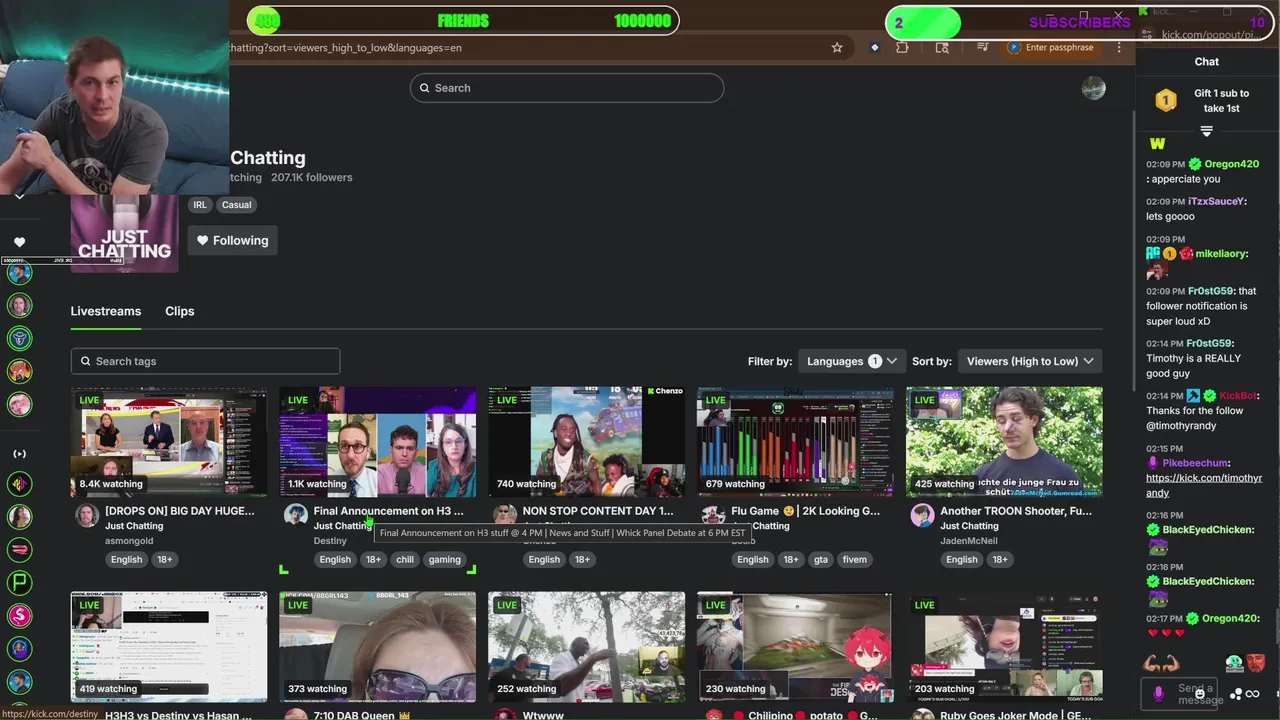
Task: Click the asmongold channel avatar
Action: [x=87, y=515]
